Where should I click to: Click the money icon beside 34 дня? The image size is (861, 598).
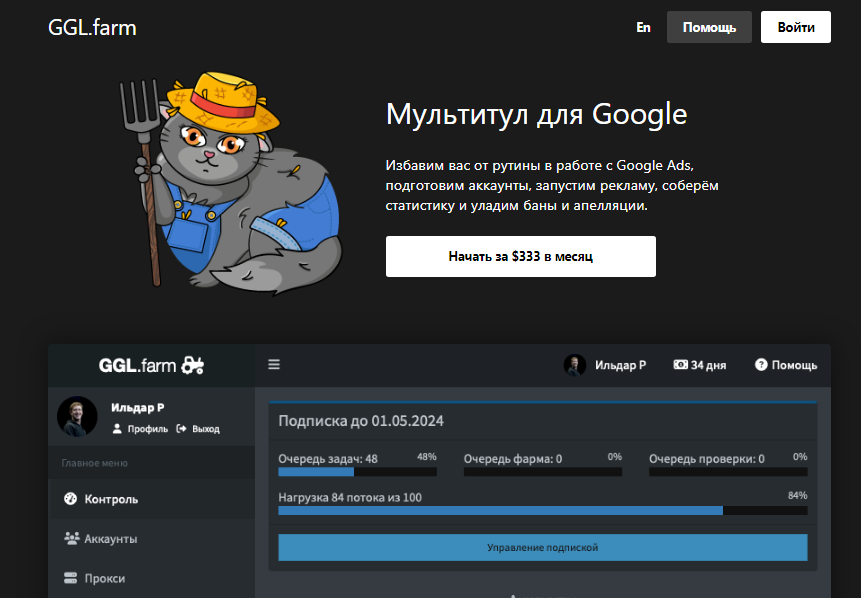pyautogui.click(x=680, y=365)
